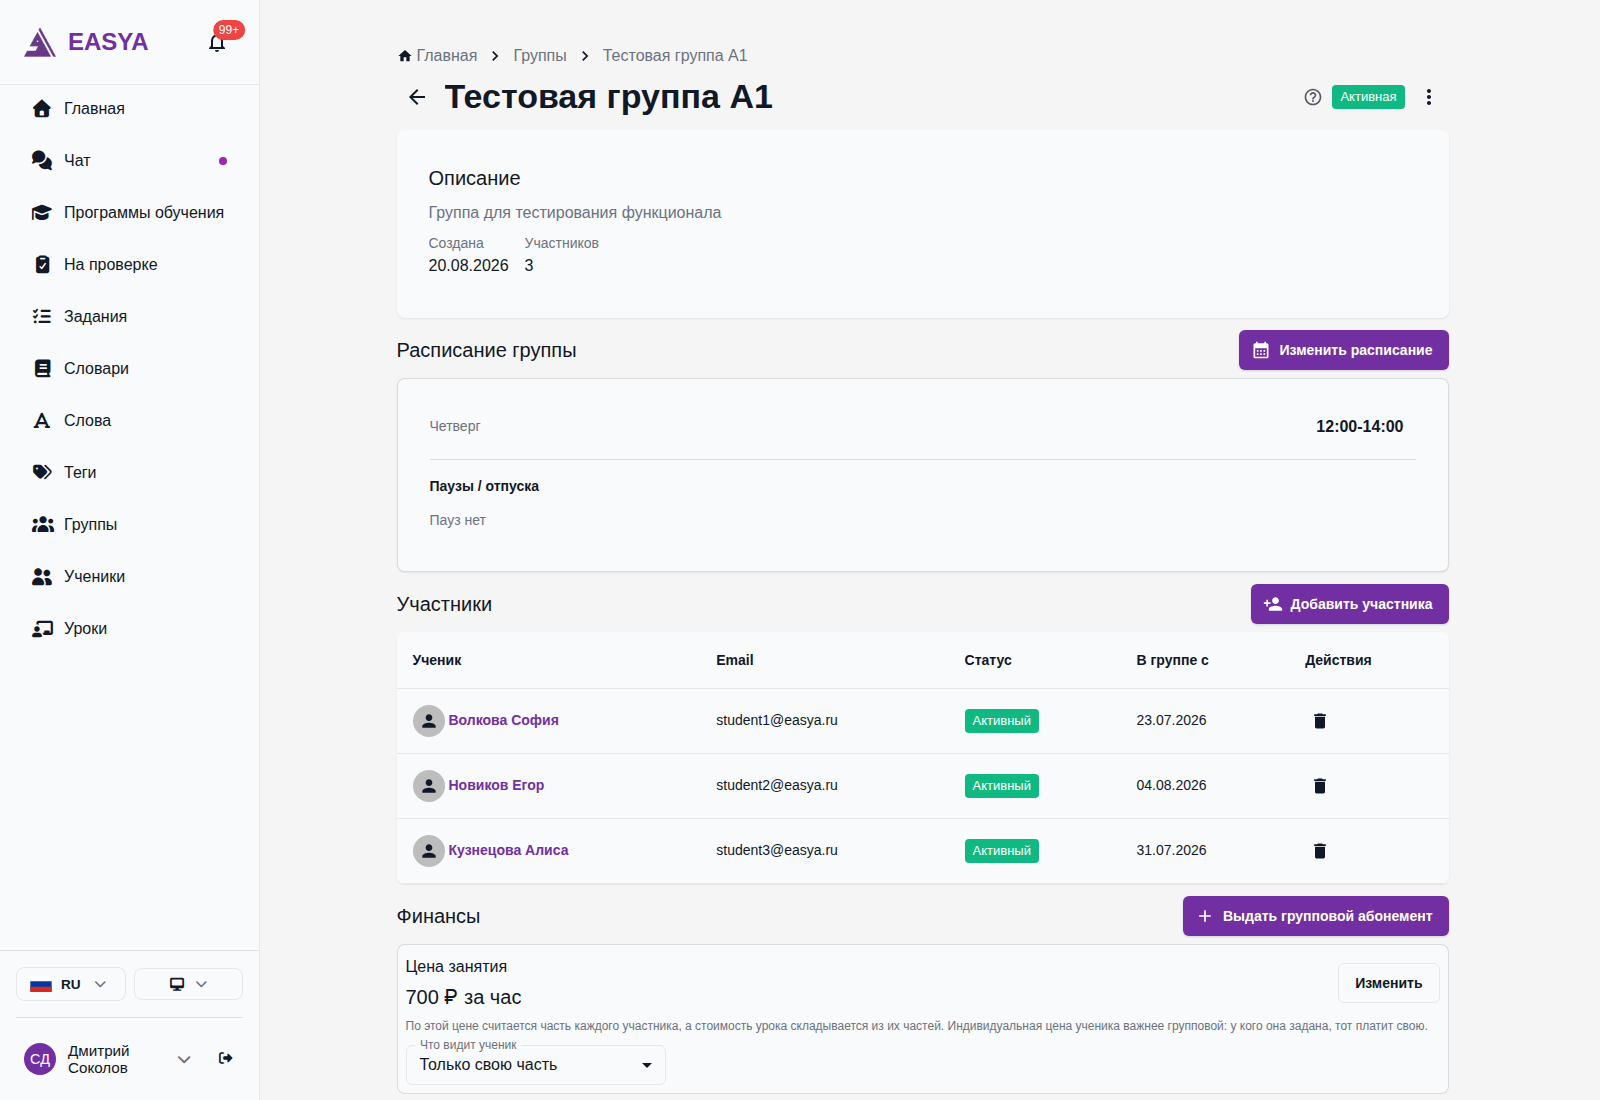Click the 12:00-14:00 schedule time
The height and width of the screenshot is (1100, 1600).
click(1359, 426)
